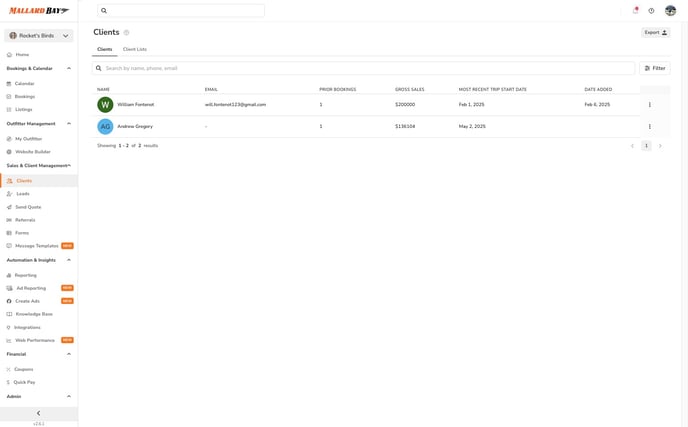688x427 pixels.
Task: Click the Export button
Action: pyautogui.click(x=655, y=32)
